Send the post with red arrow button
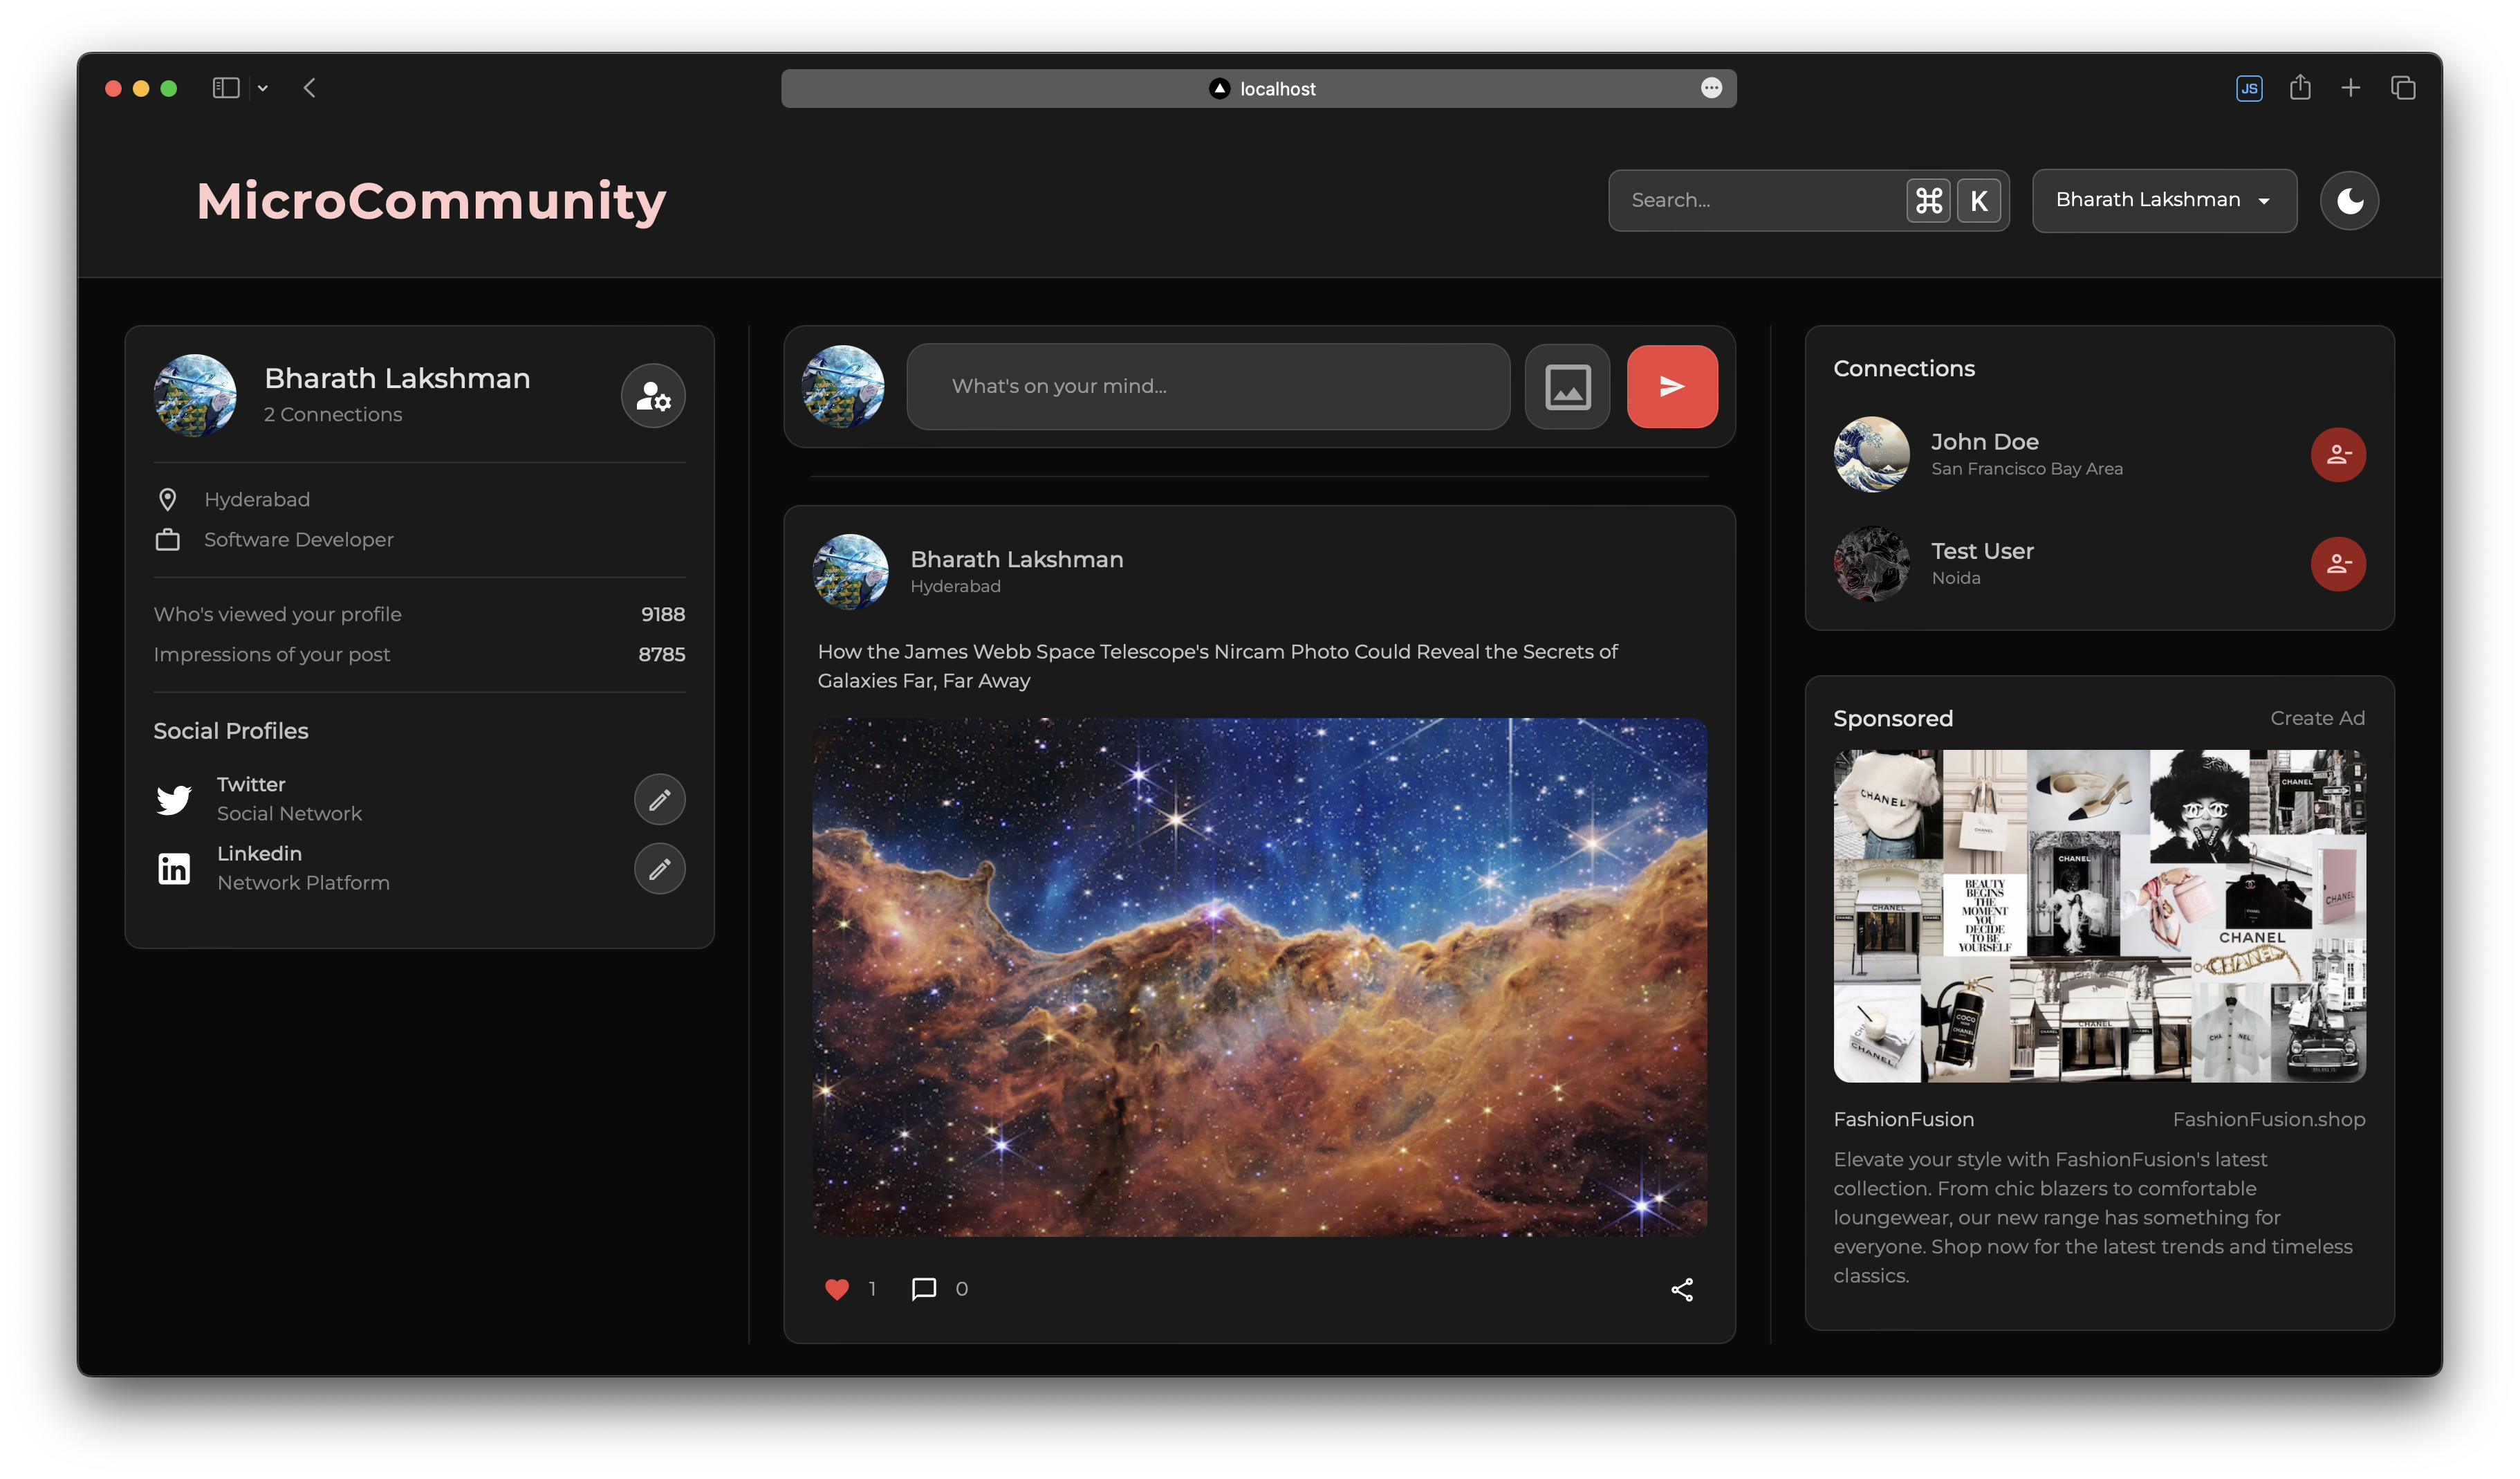 click(1672, 387)
